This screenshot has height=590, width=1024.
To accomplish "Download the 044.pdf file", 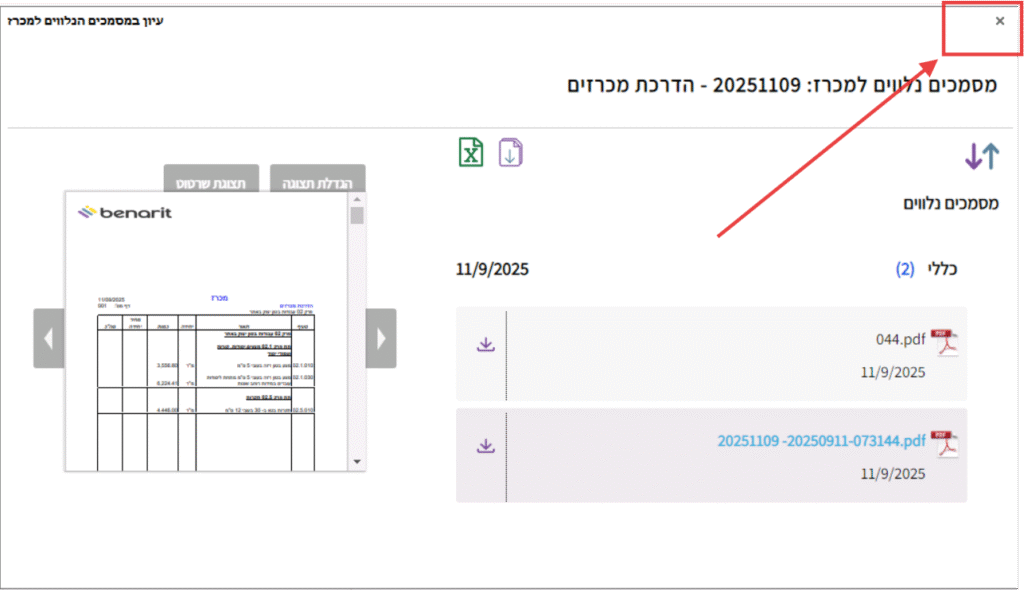I will click(485, 344).
